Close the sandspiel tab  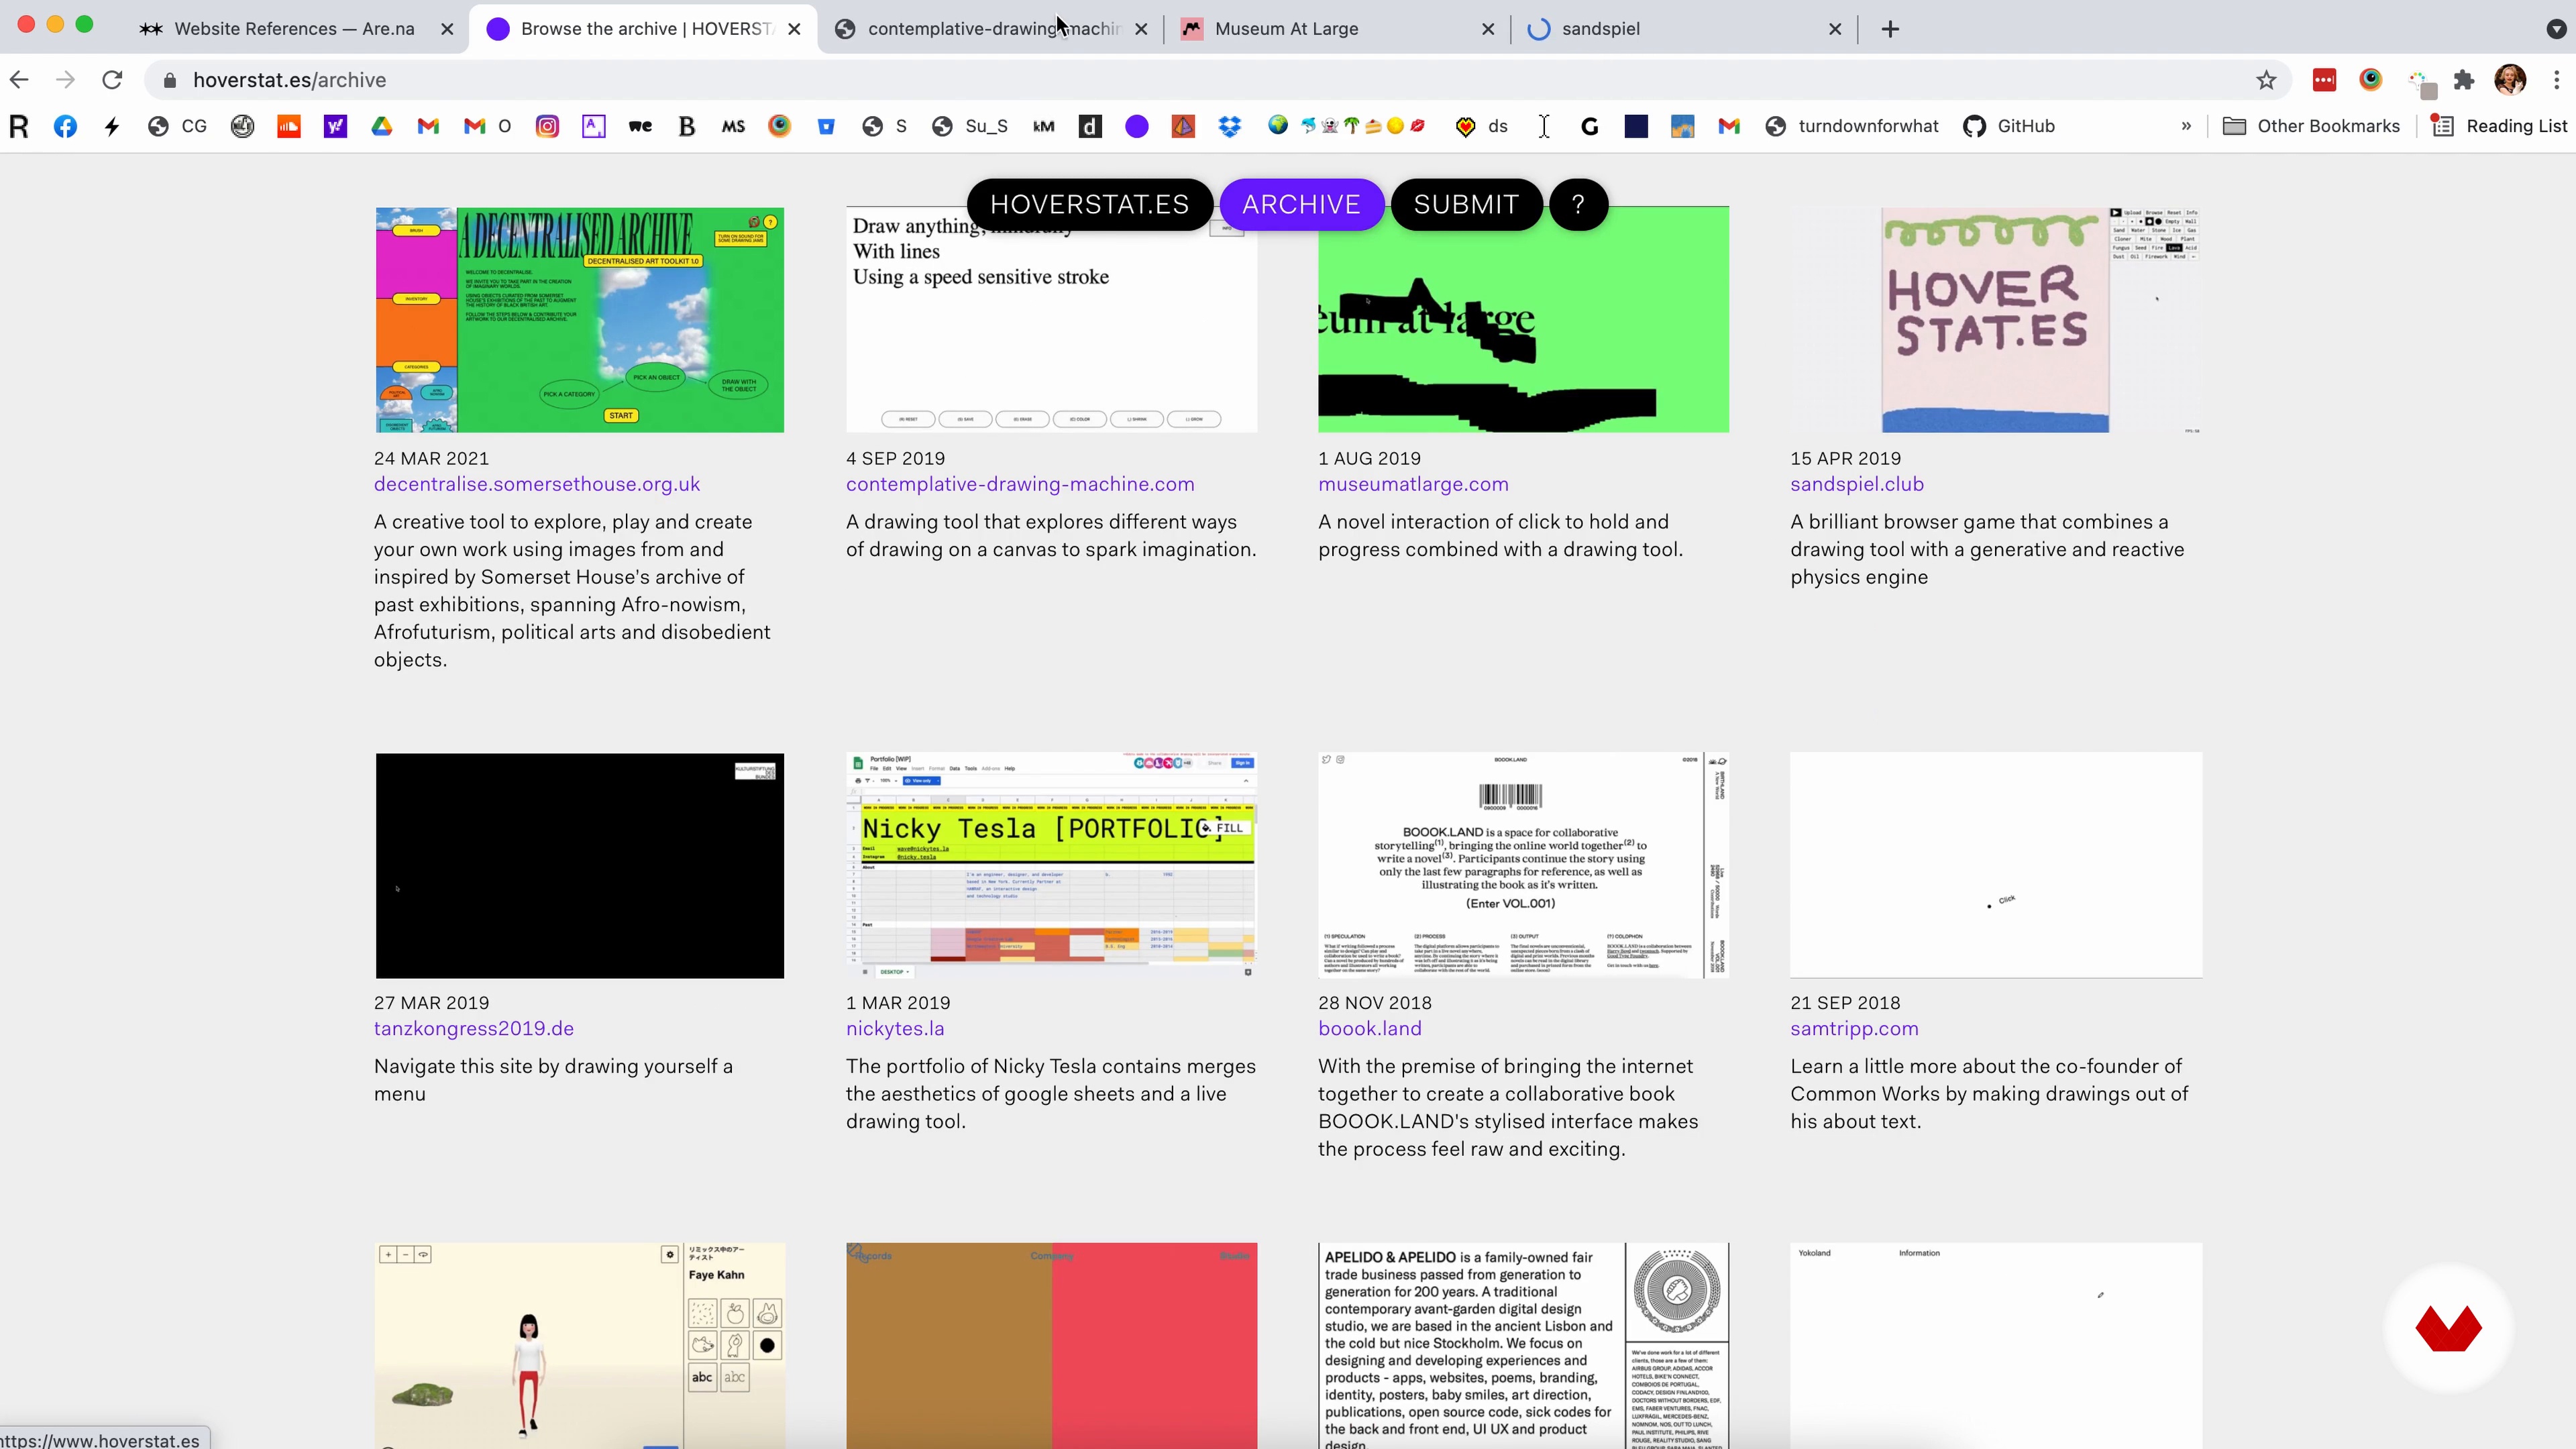tap(1835, 29)
